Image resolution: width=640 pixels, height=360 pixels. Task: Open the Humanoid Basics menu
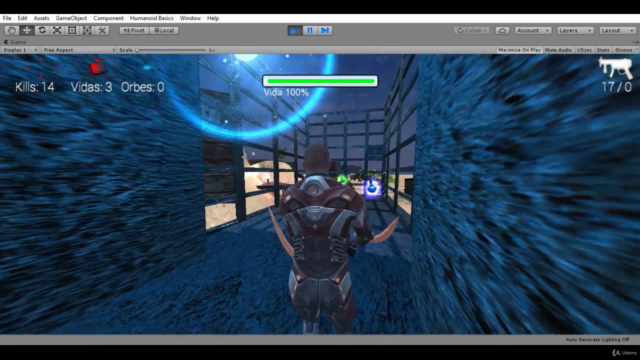[152, 18]
